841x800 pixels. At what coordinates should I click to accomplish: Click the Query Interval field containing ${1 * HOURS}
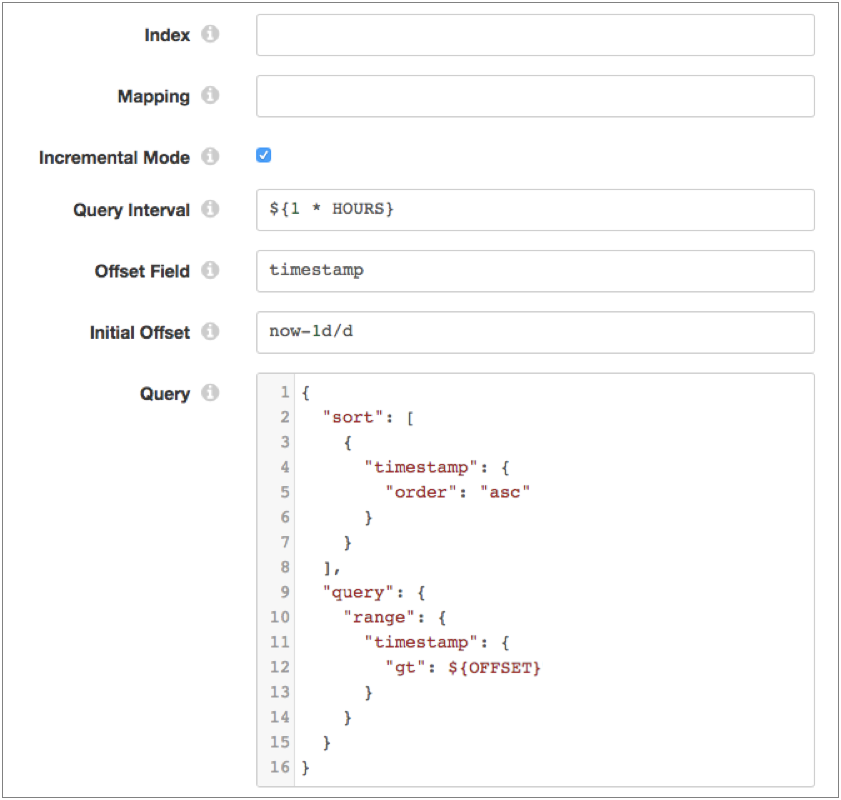point(535,210)
